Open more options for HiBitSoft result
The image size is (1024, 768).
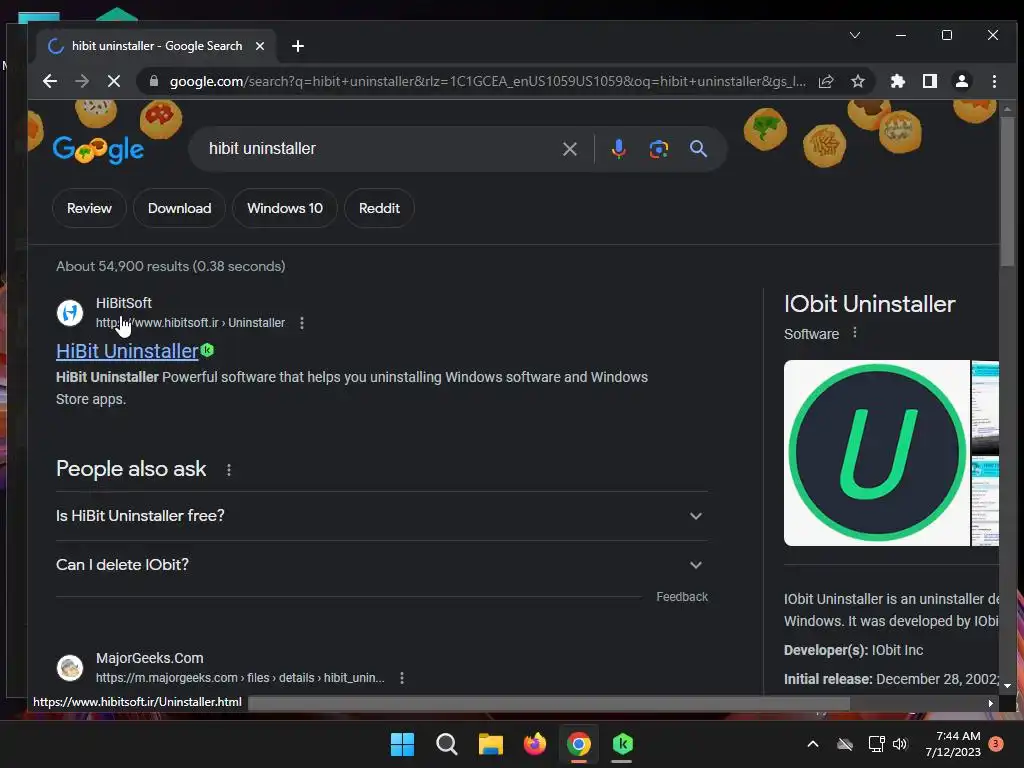click(302, 323)
